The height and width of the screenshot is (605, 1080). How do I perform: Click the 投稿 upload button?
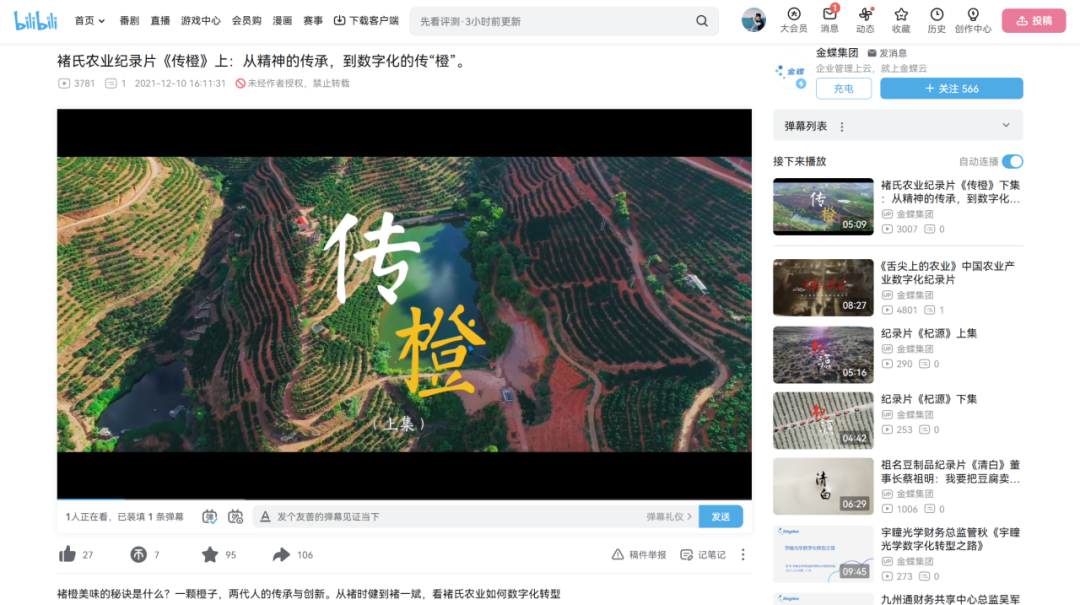pyautogui.click(x=1034, y=21)
